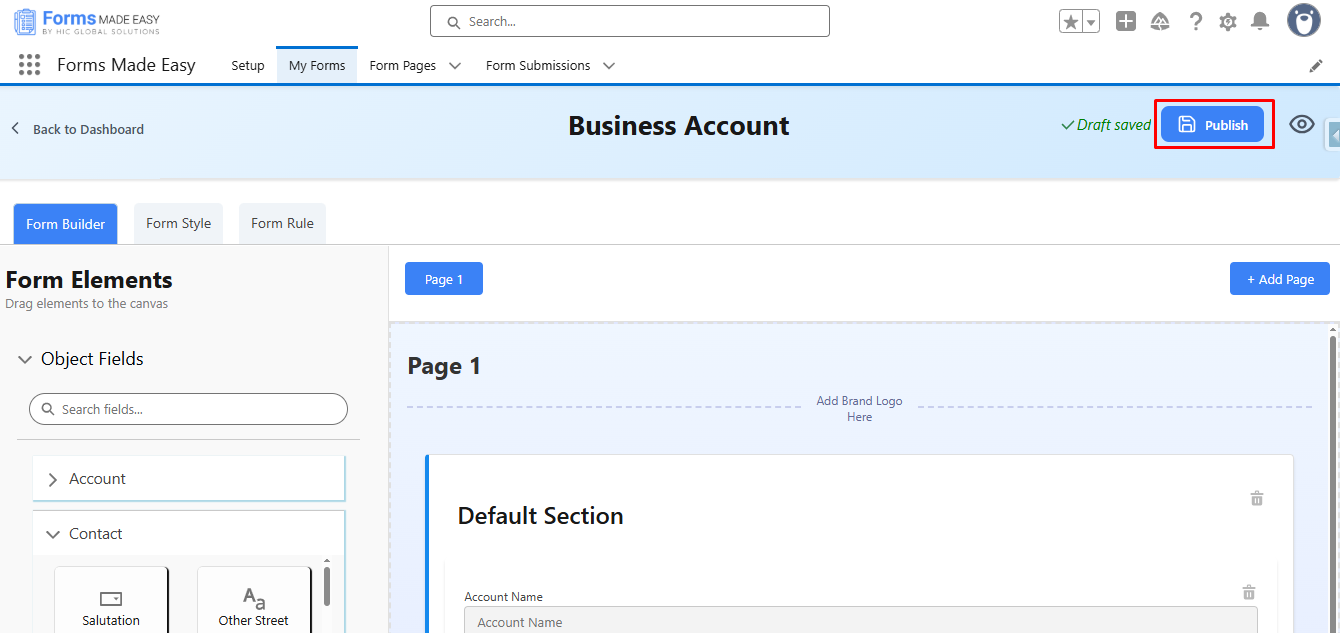Switch to the Form Rule tab

(282, 223)
